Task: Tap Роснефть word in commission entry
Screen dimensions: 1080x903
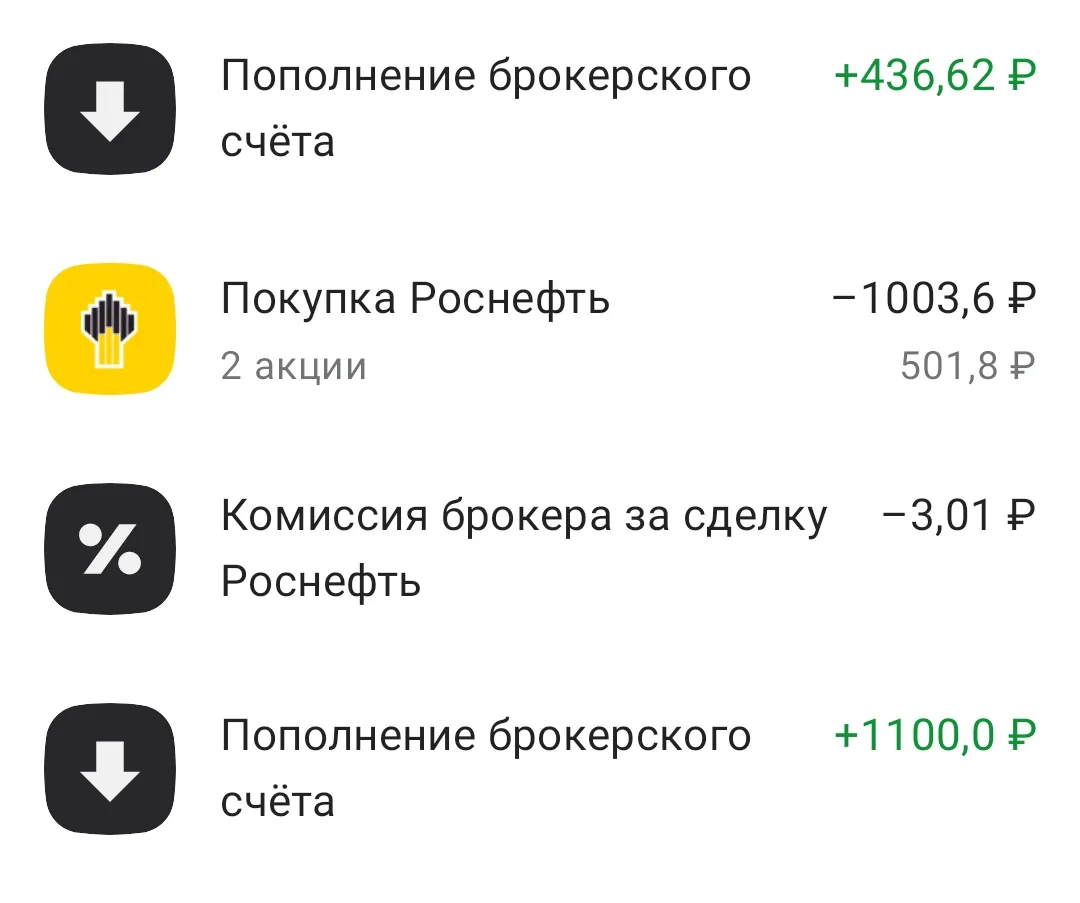Action: click(321, 583)
